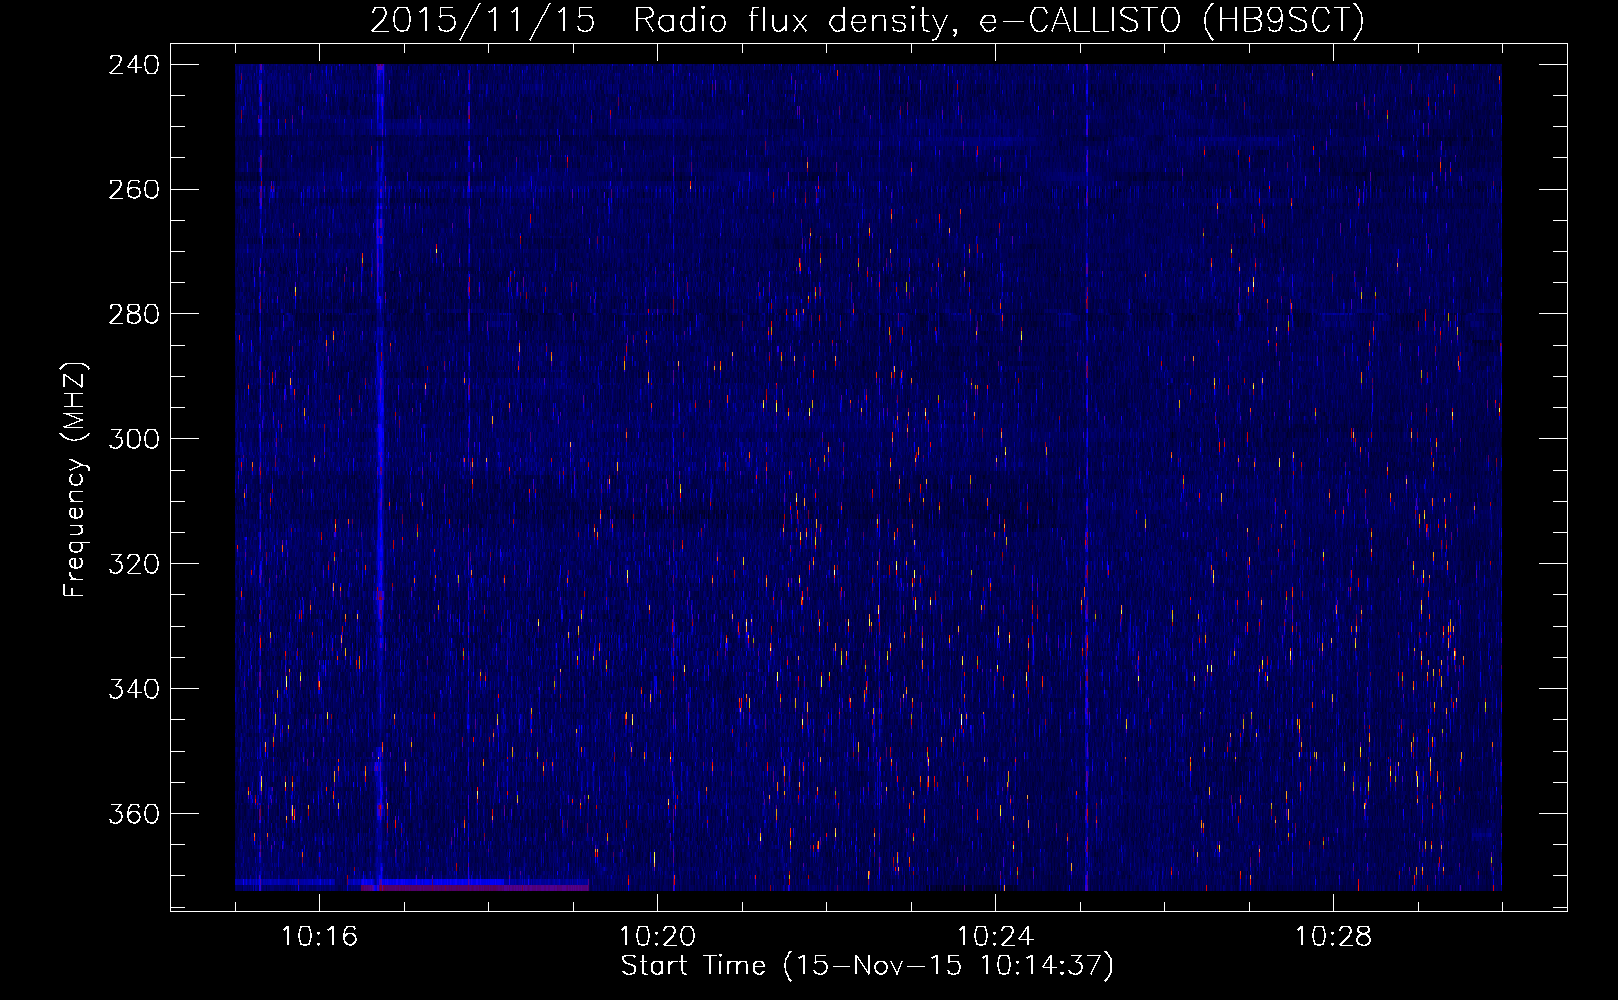
Task: Click the 'Frequency (MHZ)' y-axis label
Action: pos(75,480)
